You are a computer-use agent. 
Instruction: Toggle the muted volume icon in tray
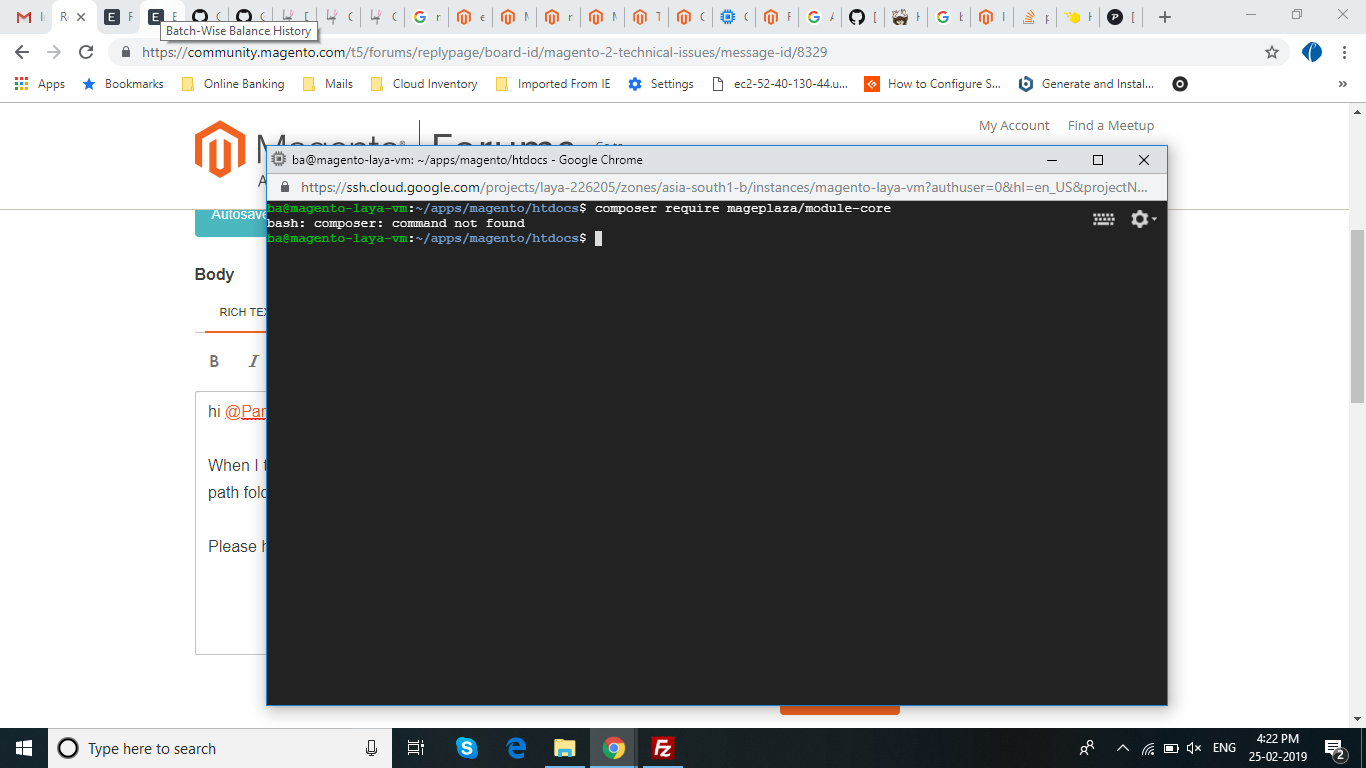click(1193, 748)
